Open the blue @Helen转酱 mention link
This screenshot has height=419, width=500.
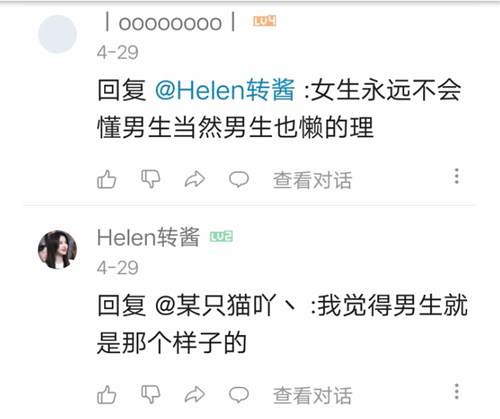coord(225,90)
